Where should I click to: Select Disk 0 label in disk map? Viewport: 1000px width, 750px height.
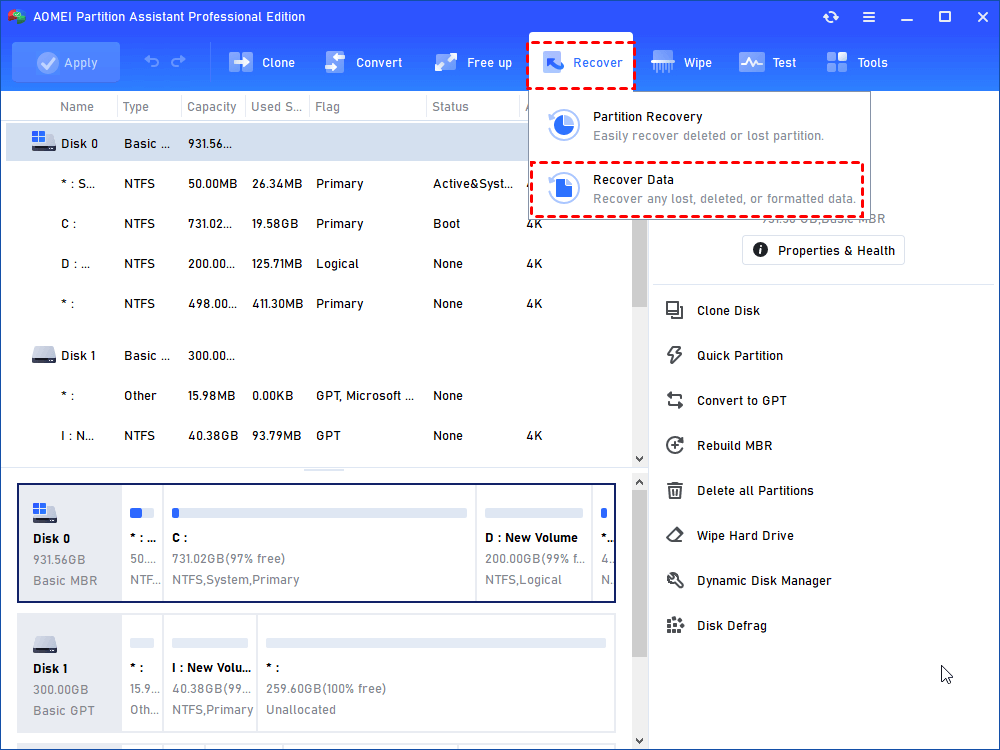(70, 543)
